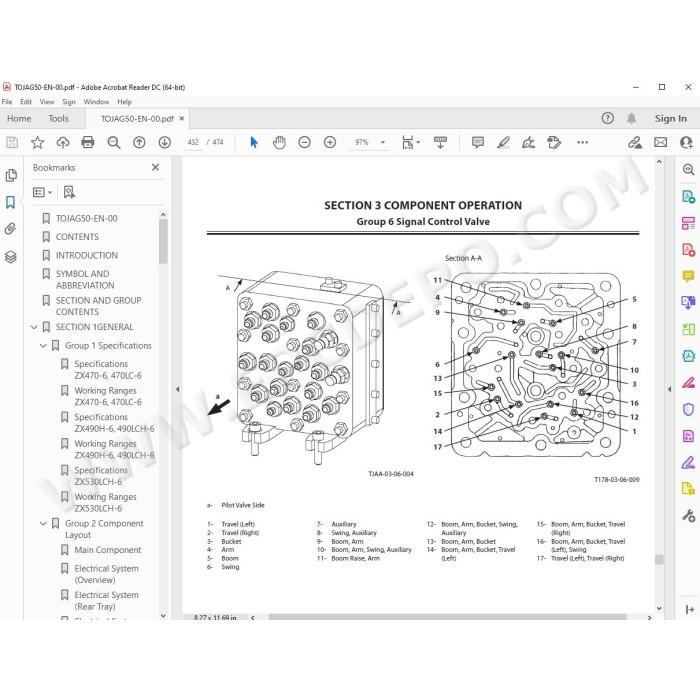This screenshot has width=700, height=700.
Task: Open the Window menu
Action: (96, 102)
